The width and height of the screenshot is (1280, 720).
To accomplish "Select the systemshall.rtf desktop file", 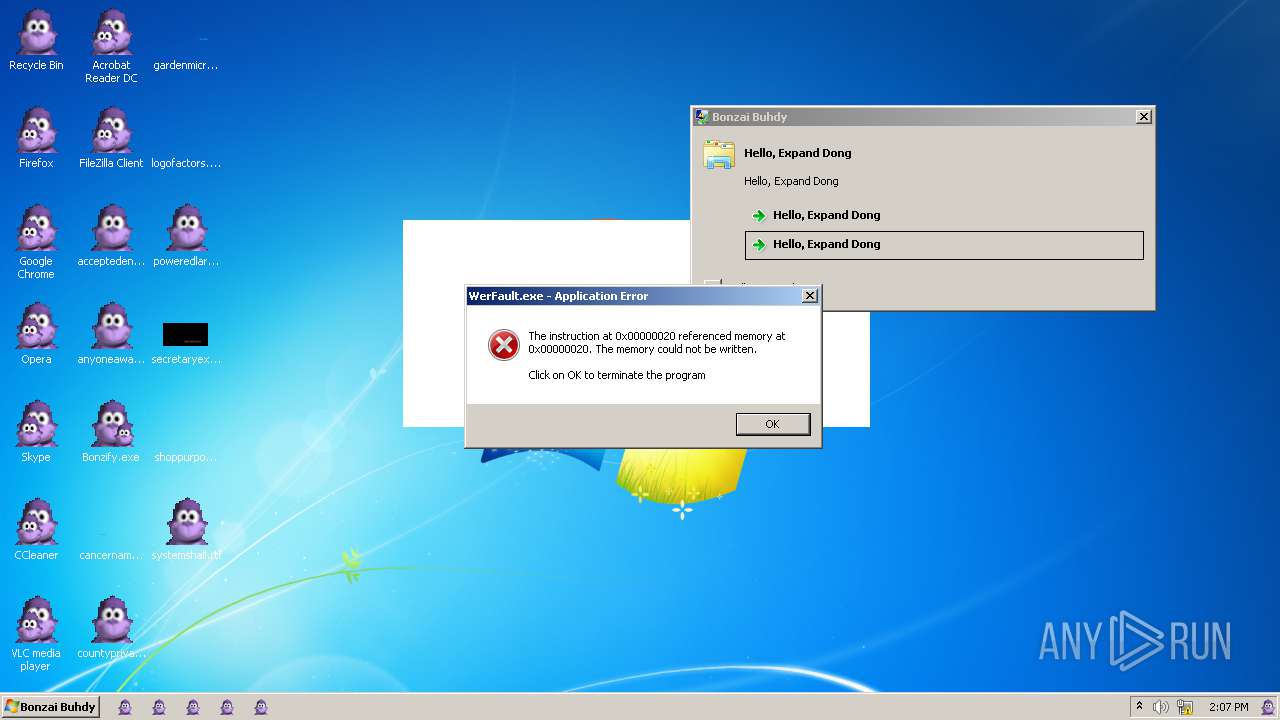I will coord(186,530).
